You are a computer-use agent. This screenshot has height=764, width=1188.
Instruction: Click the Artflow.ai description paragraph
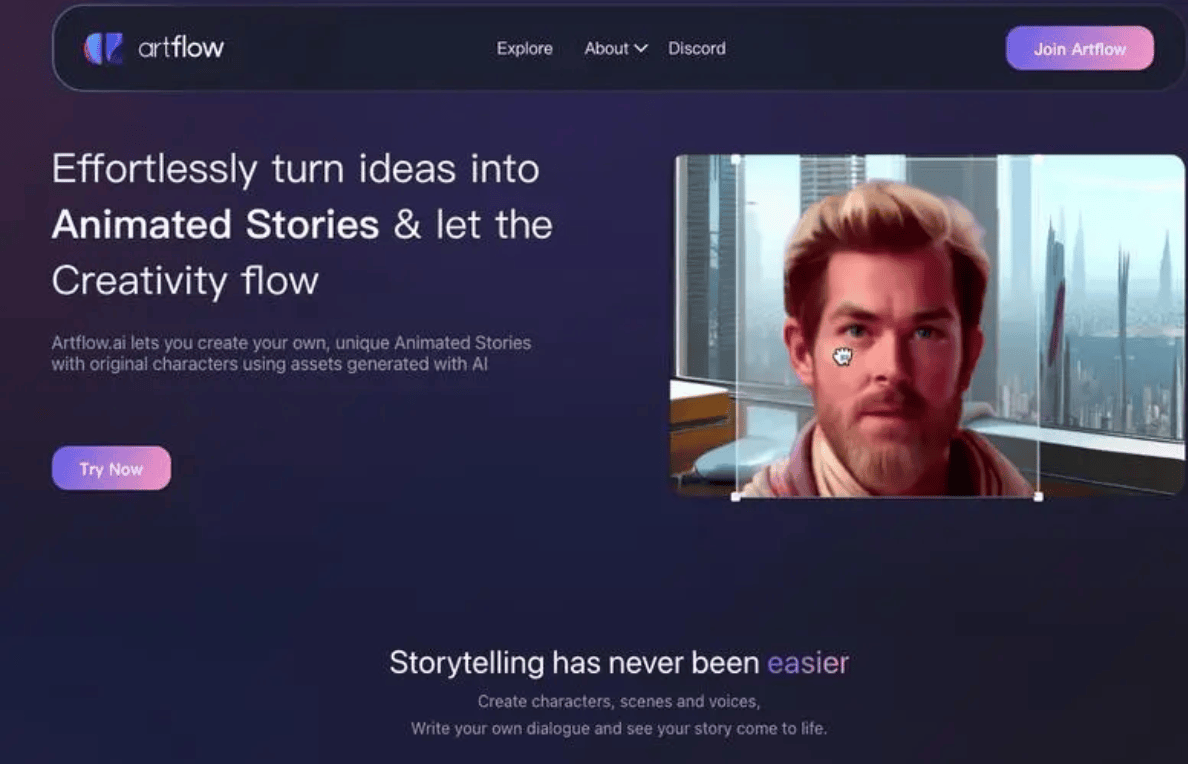(291, 353)
